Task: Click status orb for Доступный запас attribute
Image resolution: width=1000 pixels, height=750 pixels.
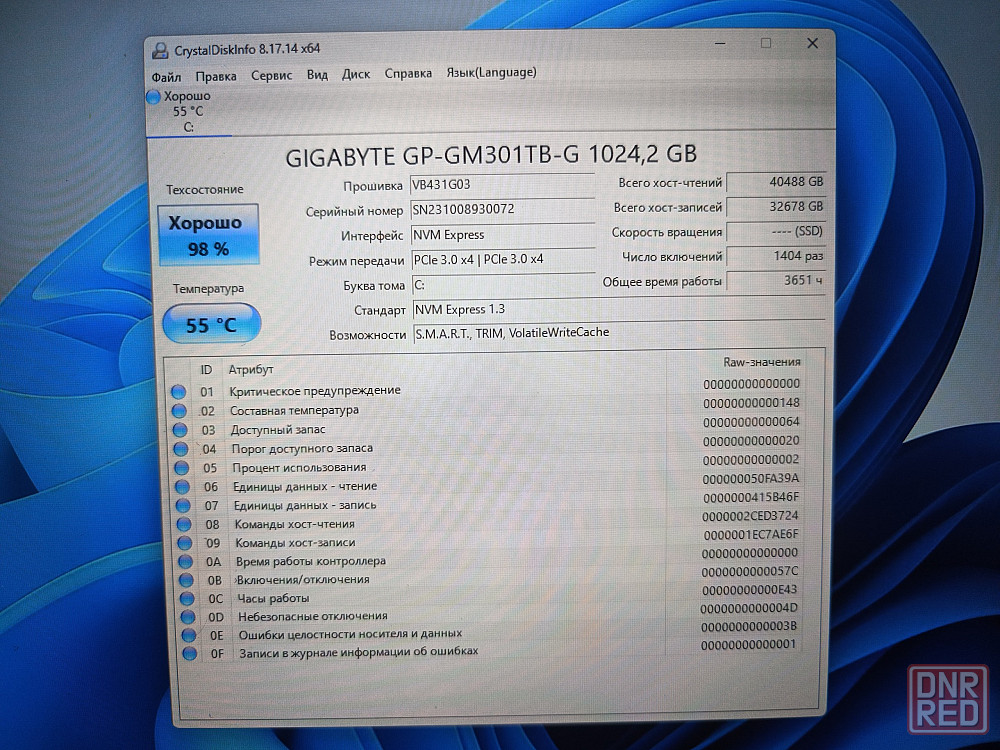Action: pos(181,429)
